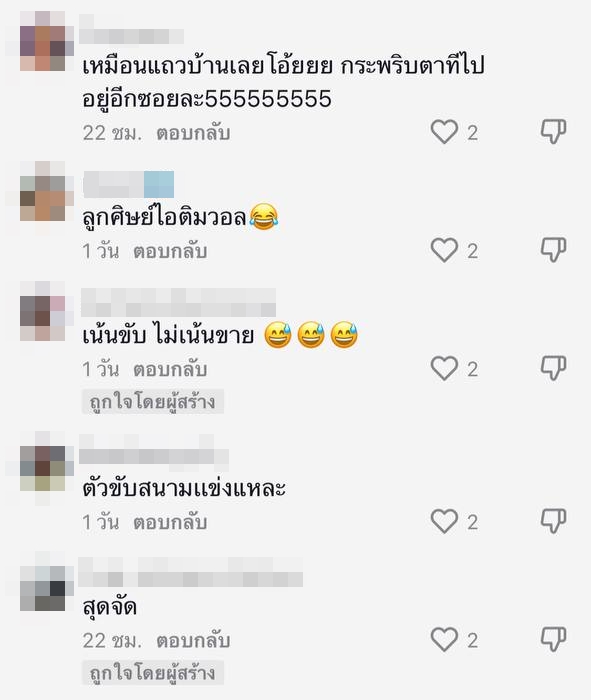Like the comment ending with 555555555
591x700 pixels.
coord(444,132)
